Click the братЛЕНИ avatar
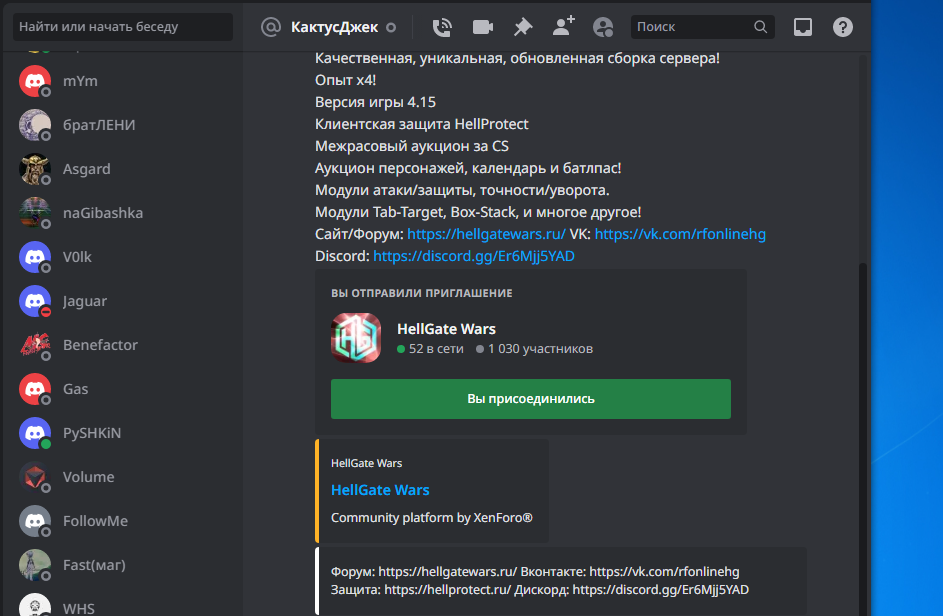943x616 pixels. 35,125
